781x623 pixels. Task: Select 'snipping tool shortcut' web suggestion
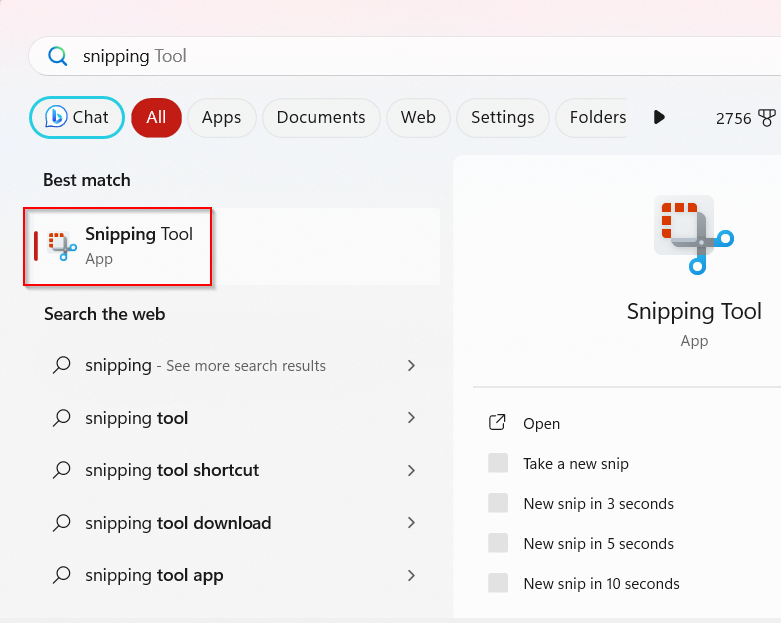point(232,470)
